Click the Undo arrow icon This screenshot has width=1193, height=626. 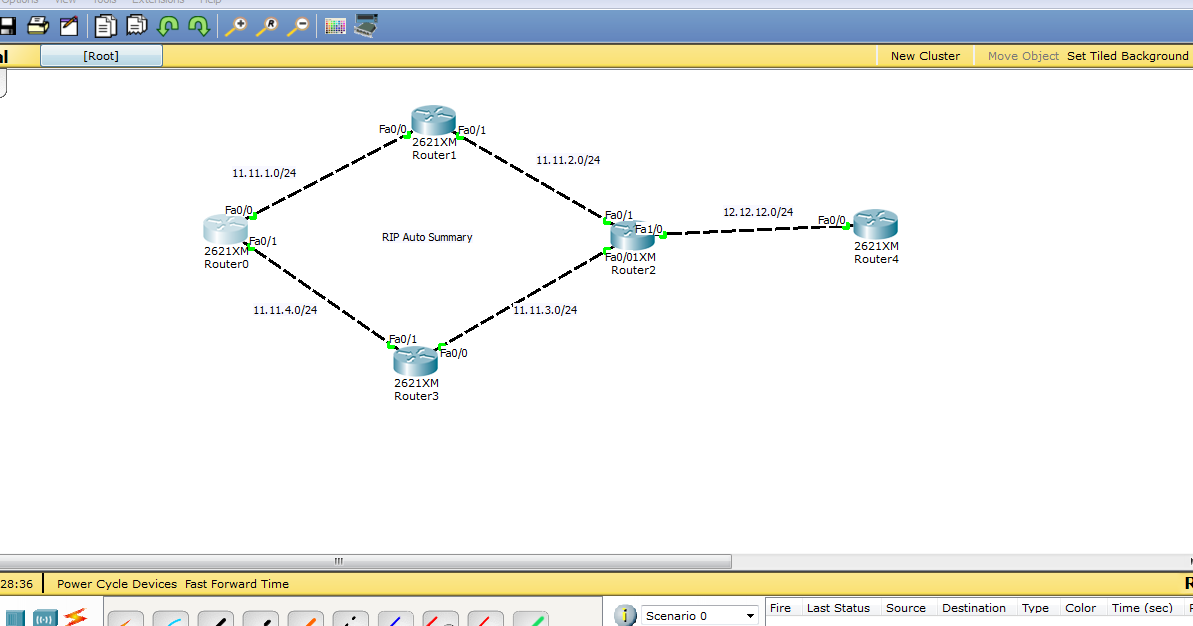coord(168,26)
